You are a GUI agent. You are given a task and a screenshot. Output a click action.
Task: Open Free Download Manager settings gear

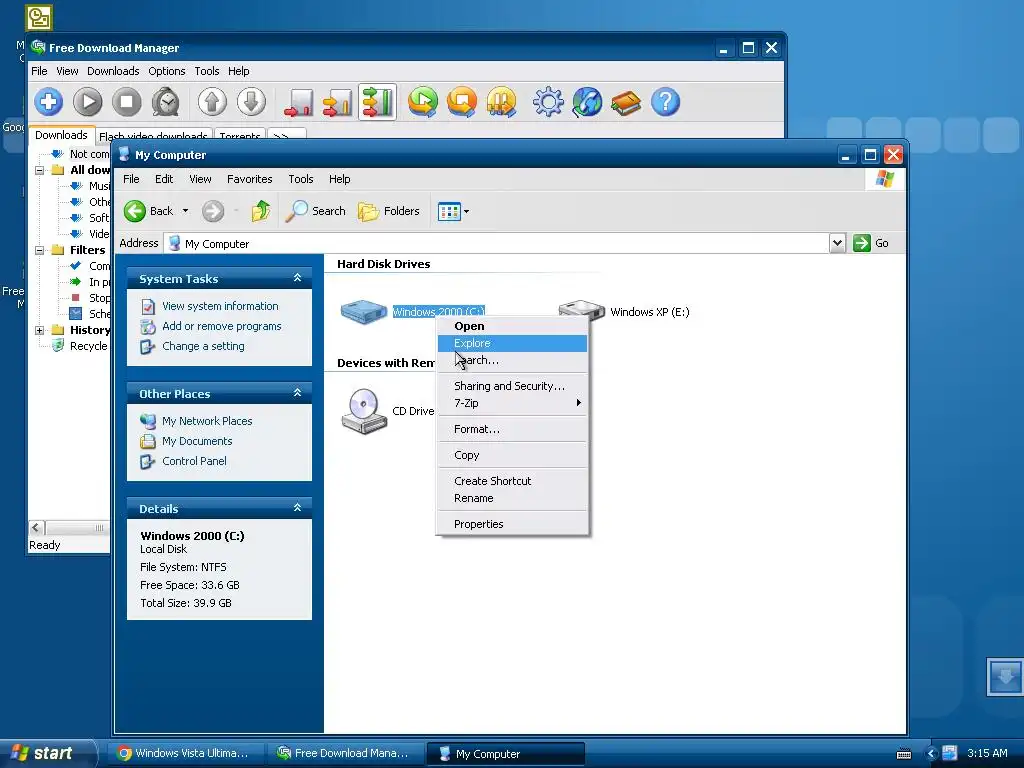click(548, 102)
